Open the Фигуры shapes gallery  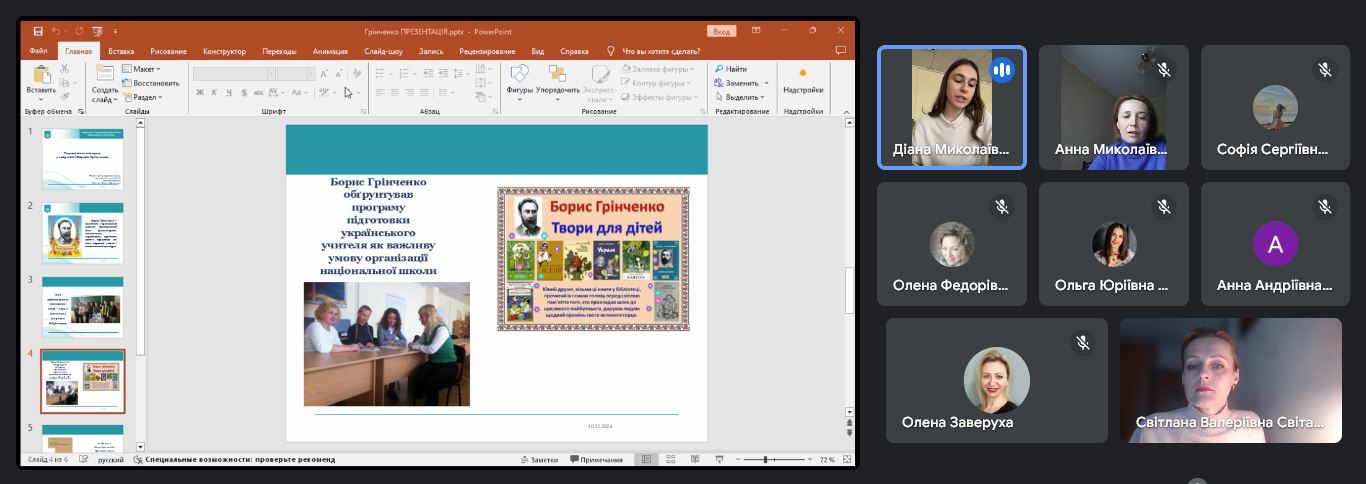(519, 79)
